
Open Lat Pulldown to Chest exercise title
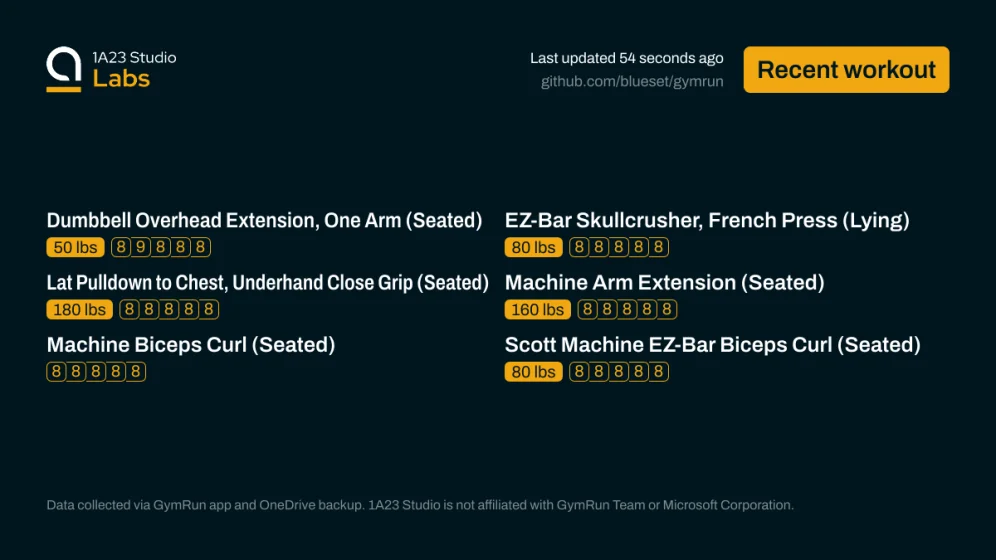point(267,283)
